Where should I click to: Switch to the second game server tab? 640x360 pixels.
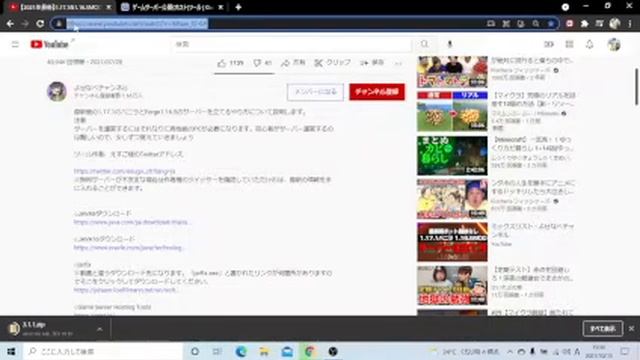pyautogui.click(x=173, y=7)
